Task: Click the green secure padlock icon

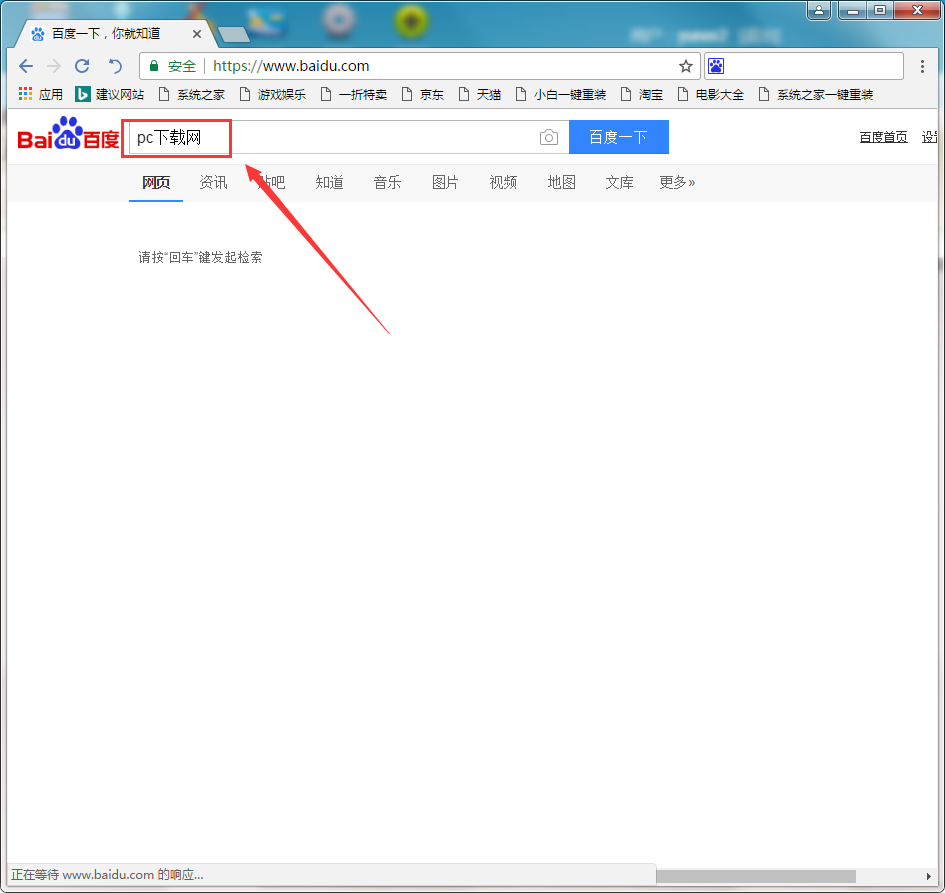Action: (x=154, y=66)
